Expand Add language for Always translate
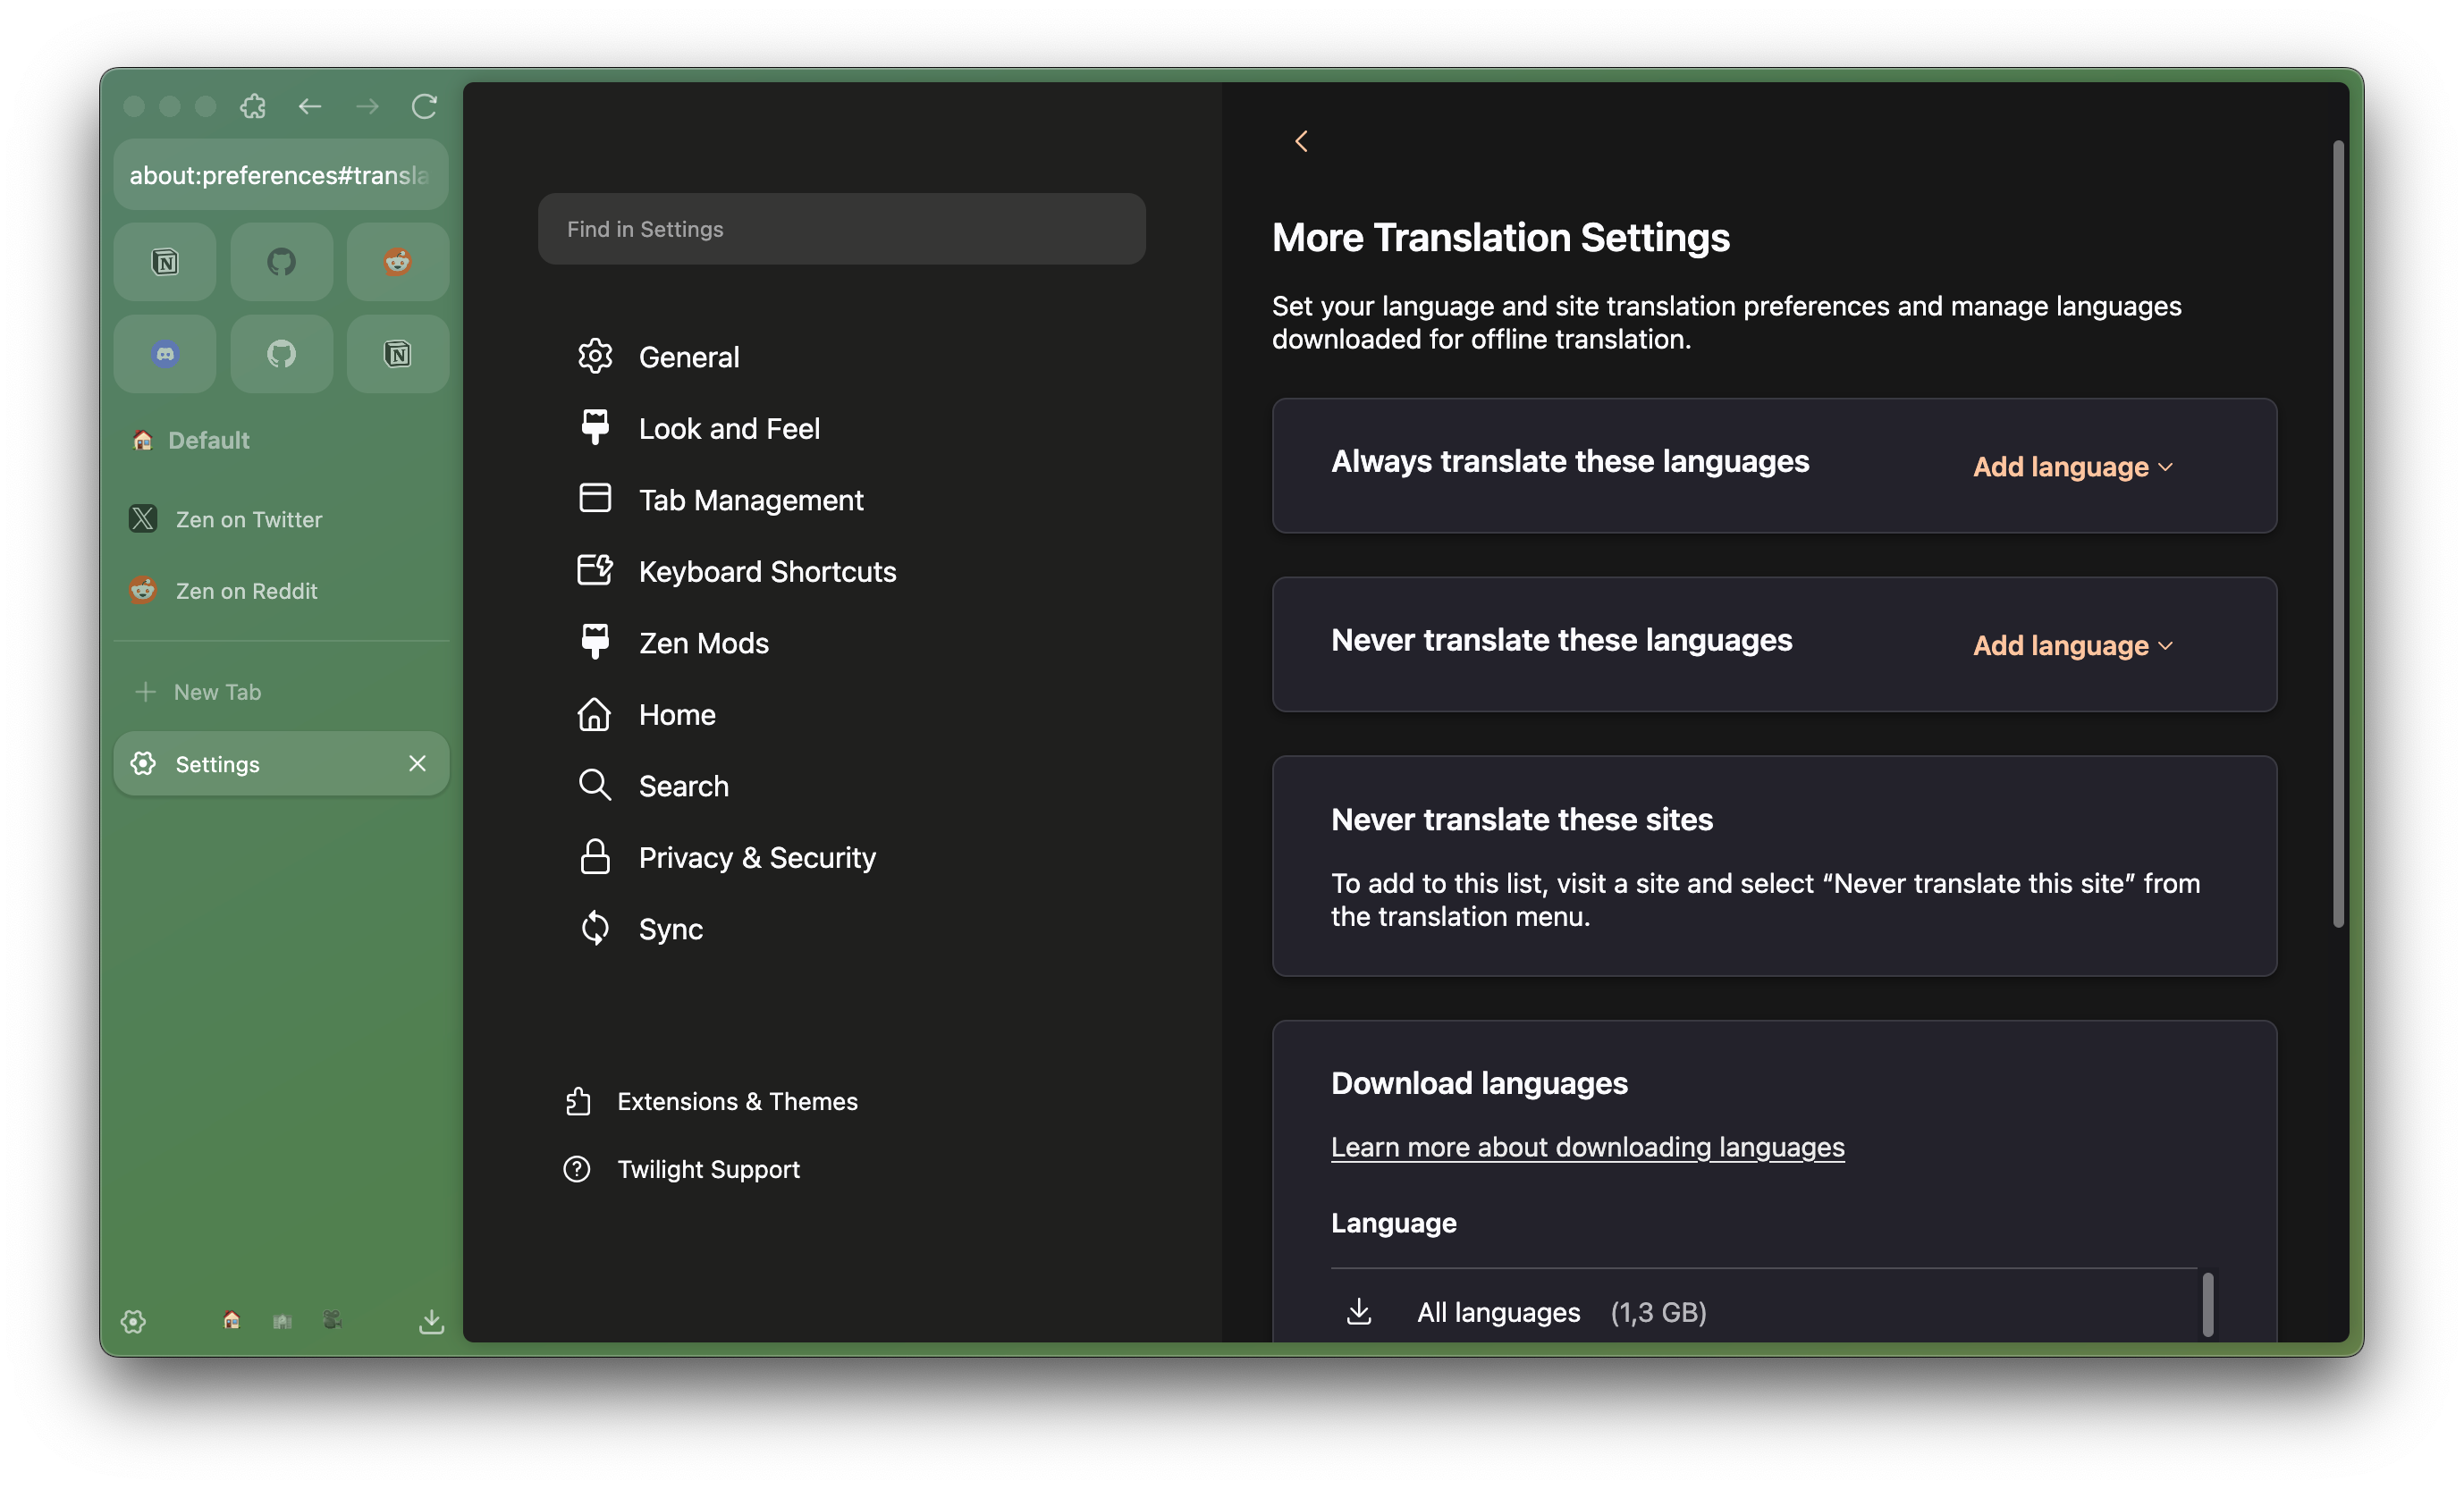 click(x=2072, y=467)
